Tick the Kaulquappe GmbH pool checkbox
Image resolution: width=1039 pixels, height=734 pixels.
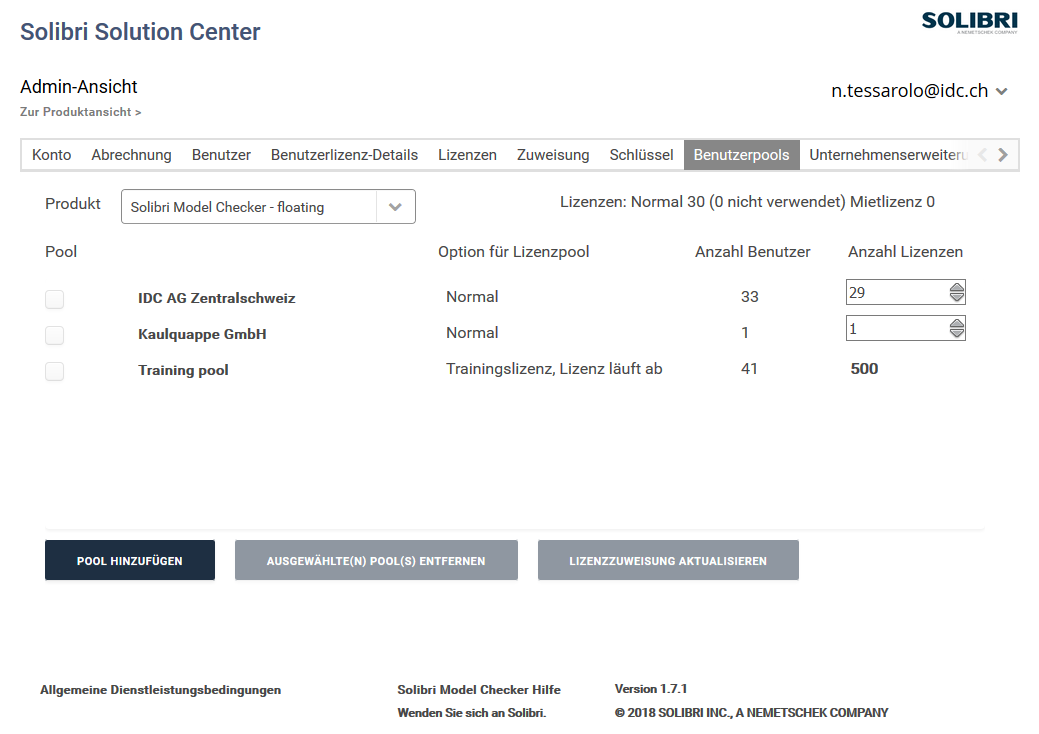click(54, 335)
